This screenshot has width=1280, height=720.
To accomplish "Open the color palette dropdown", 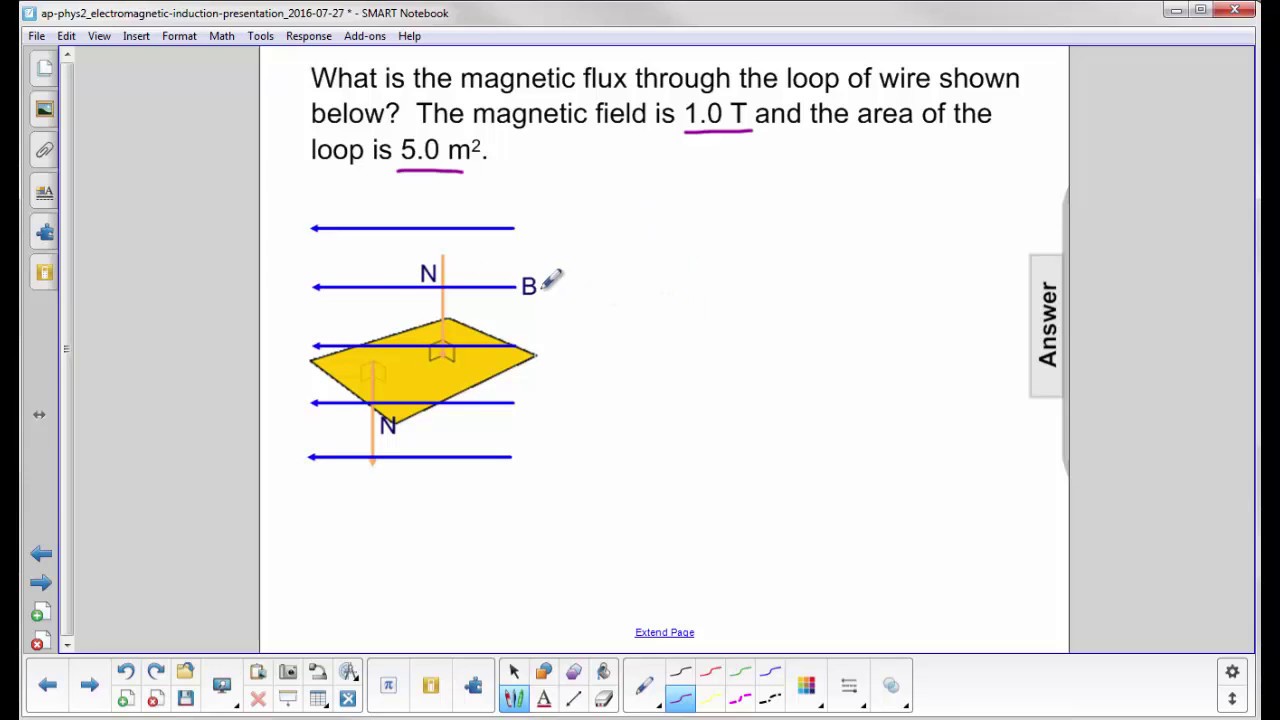I will 807,686.
